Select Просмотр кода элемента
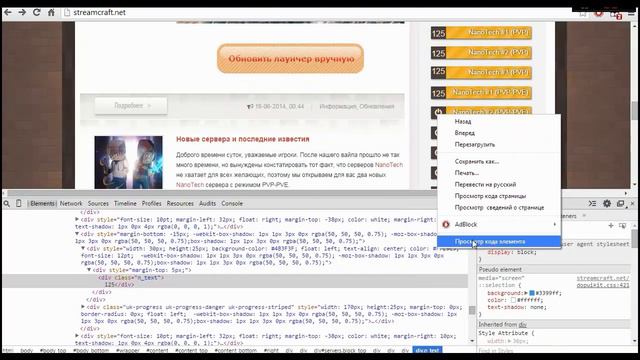 (499, 241)
